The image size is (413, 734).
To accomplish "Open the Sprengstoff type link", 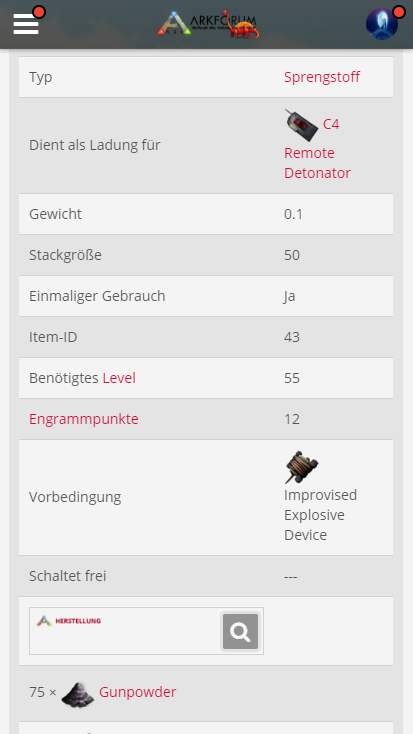I will pos(322,77).
